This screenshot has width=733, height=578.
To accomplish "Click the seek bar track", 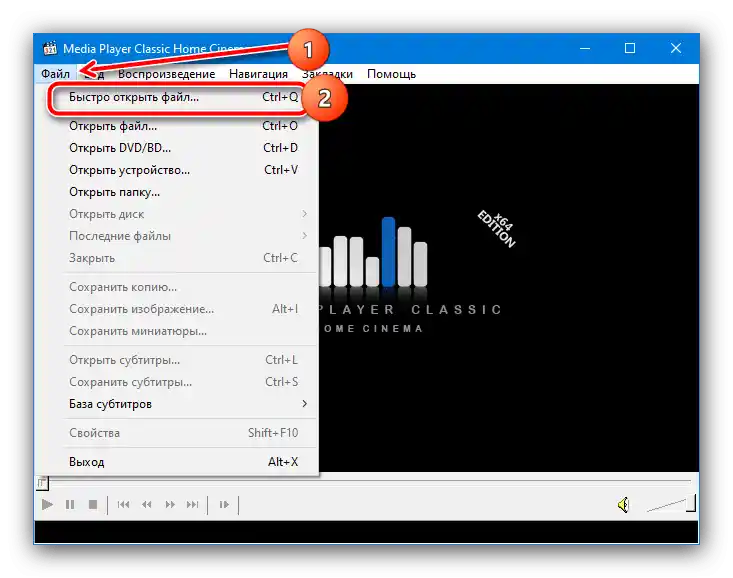I will [x=369, y=480].
